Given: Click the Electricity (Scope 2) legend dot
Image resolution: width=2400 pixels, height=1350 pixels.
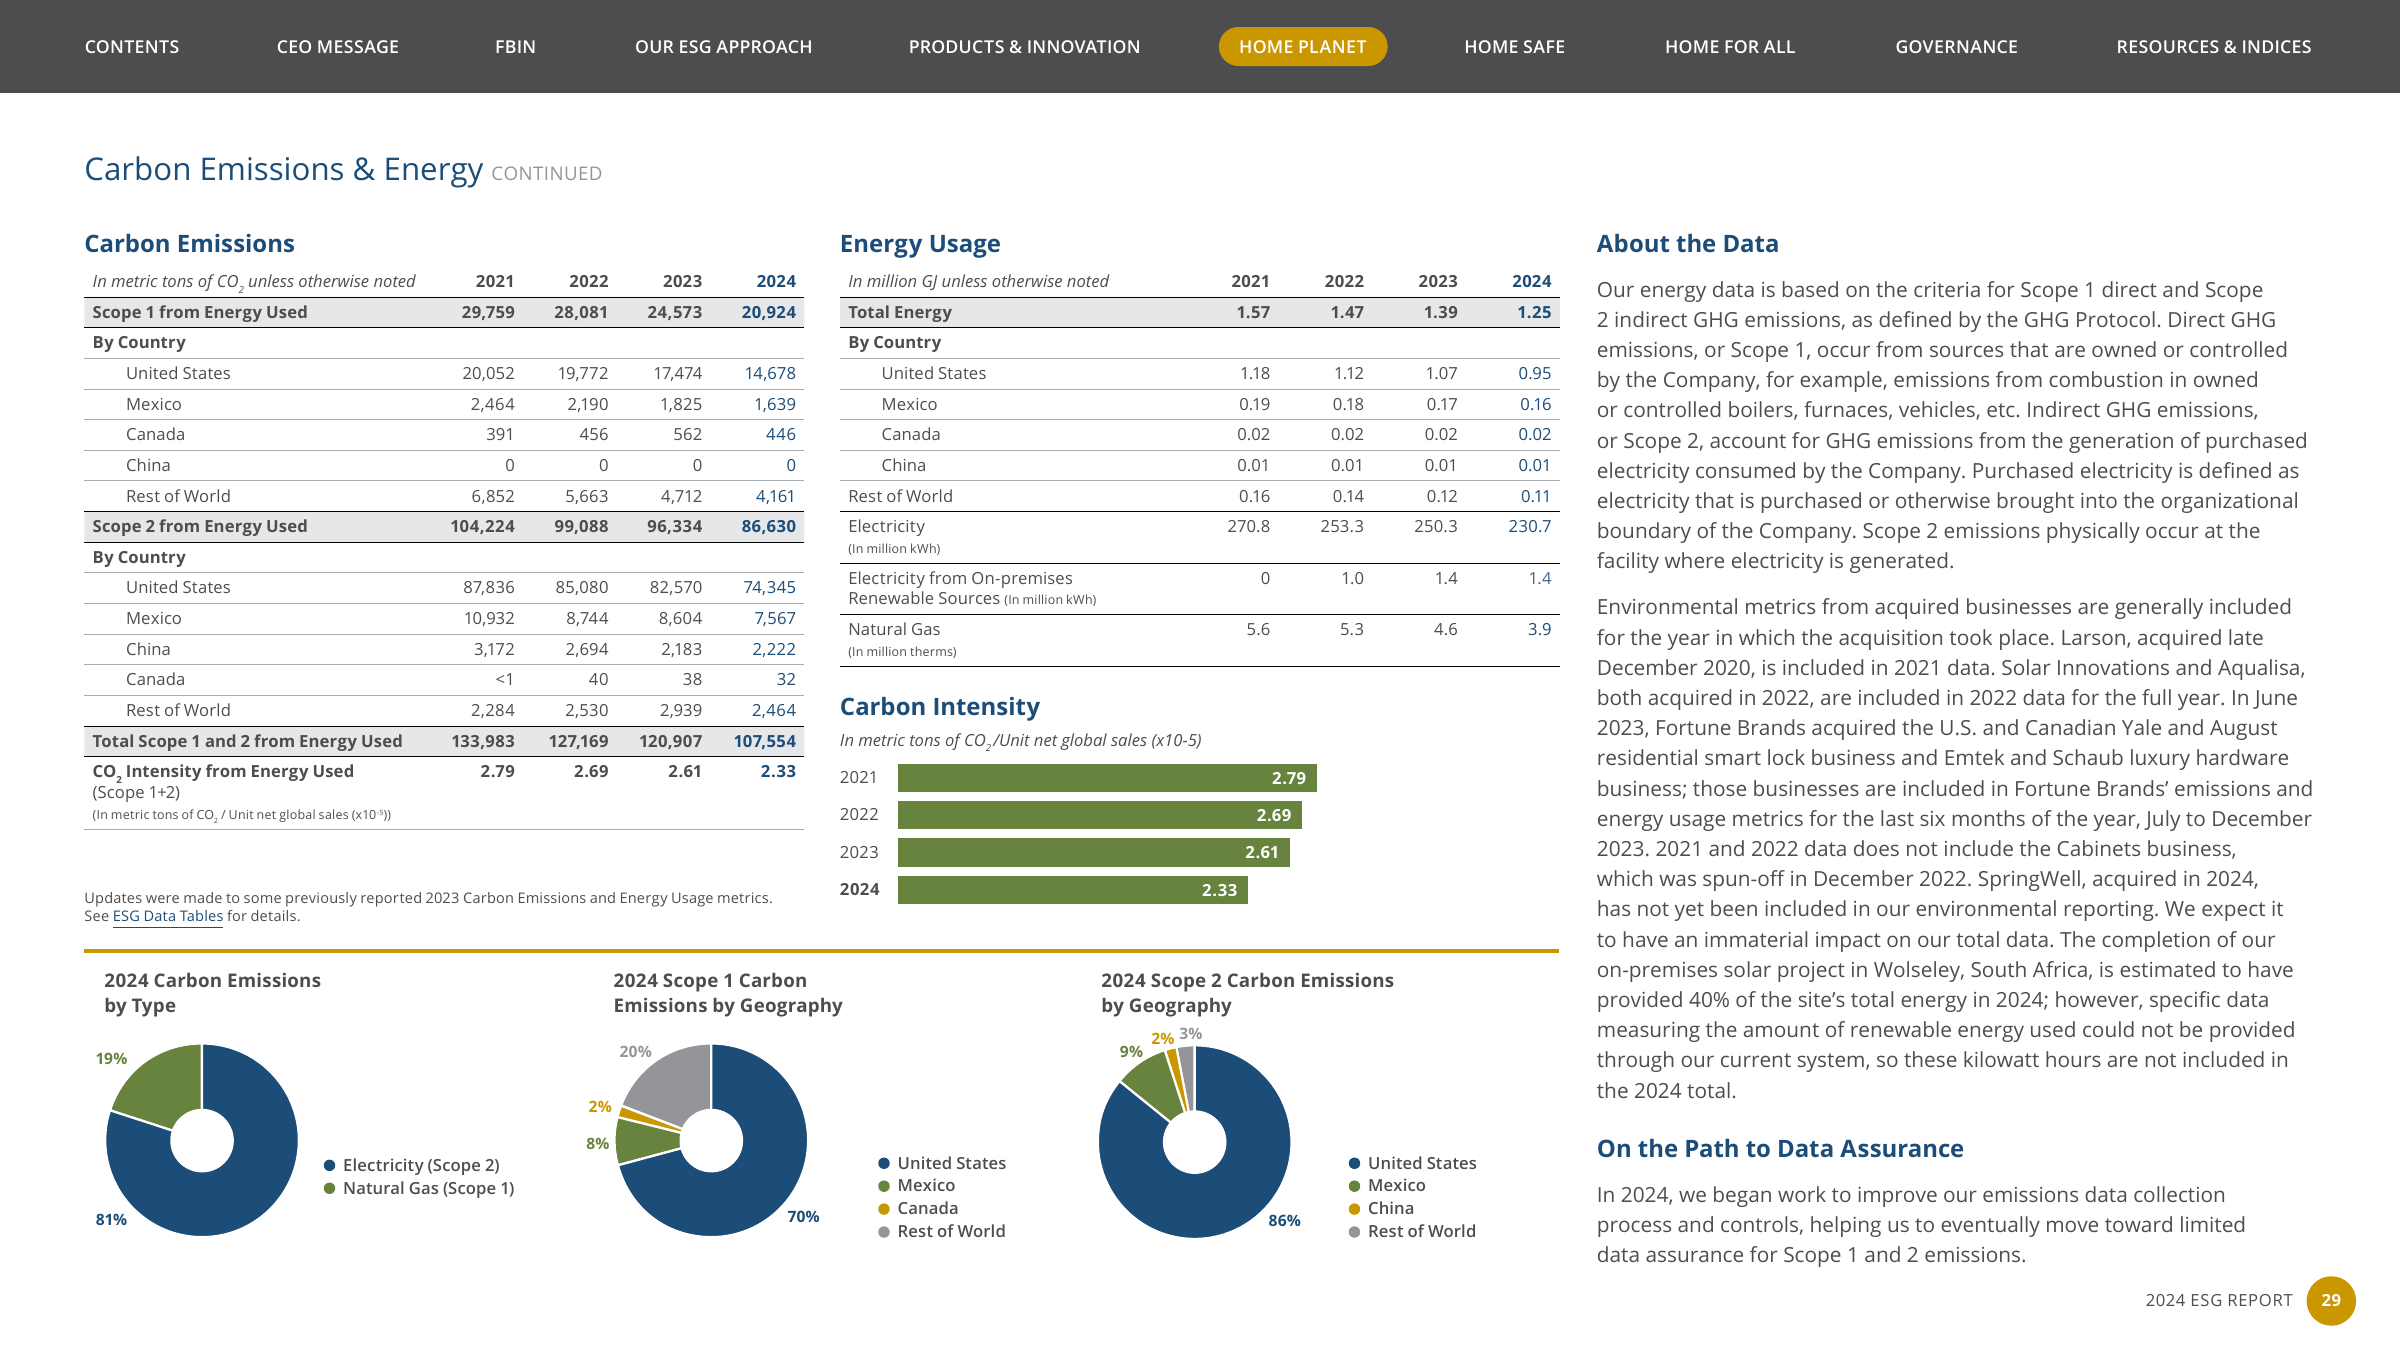Looking at the screenshot, I should pos(329,1165).
